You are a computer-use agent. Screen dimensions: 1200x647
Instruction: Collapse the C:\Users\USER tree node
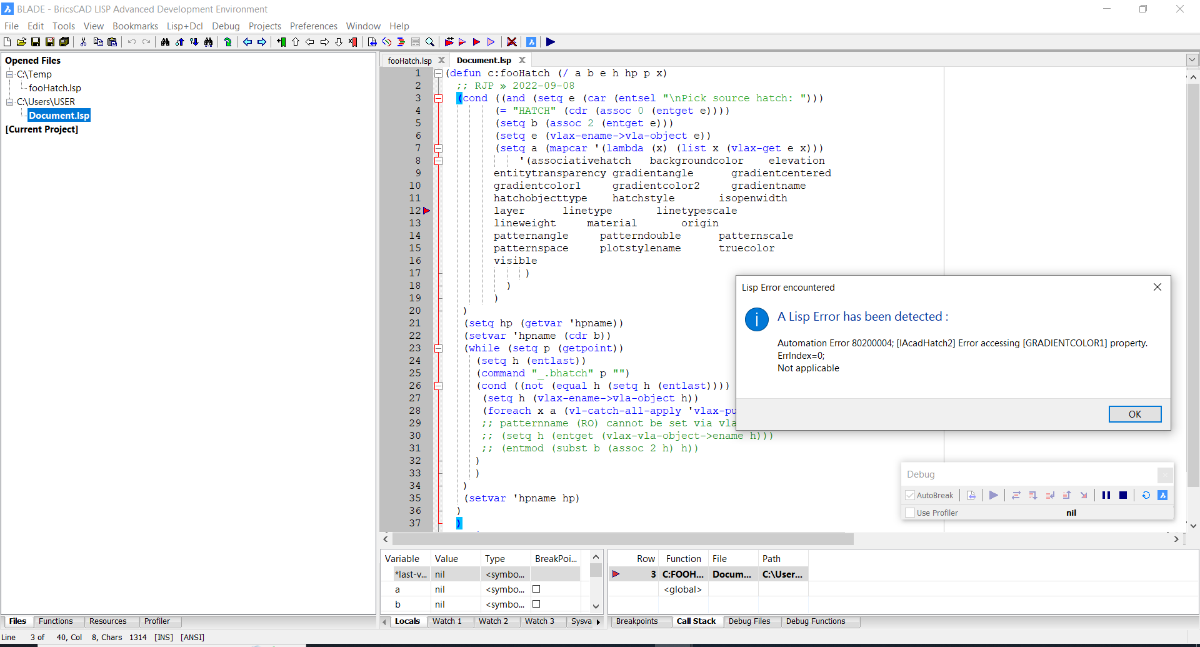point(10,101)
